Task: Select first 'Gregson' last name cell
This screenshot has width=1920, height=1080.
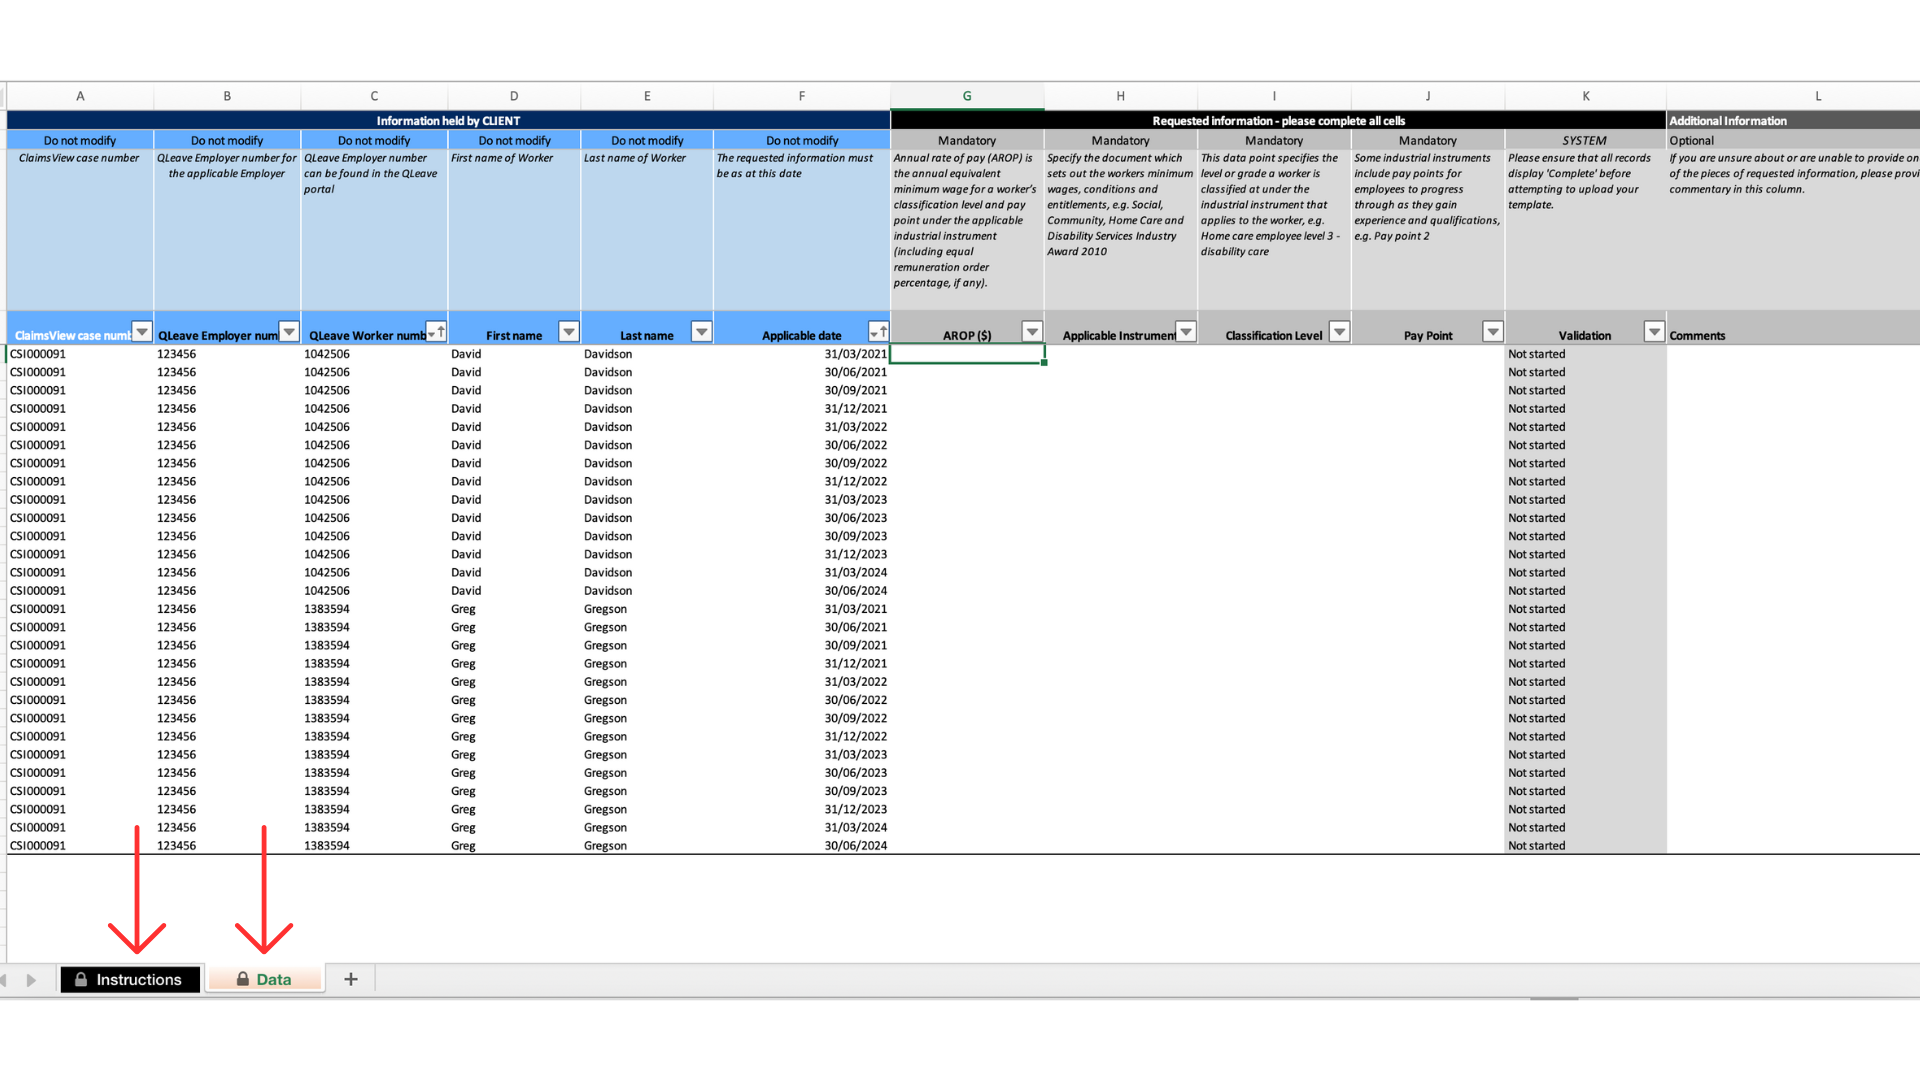Action: click(x=647, y=609)
